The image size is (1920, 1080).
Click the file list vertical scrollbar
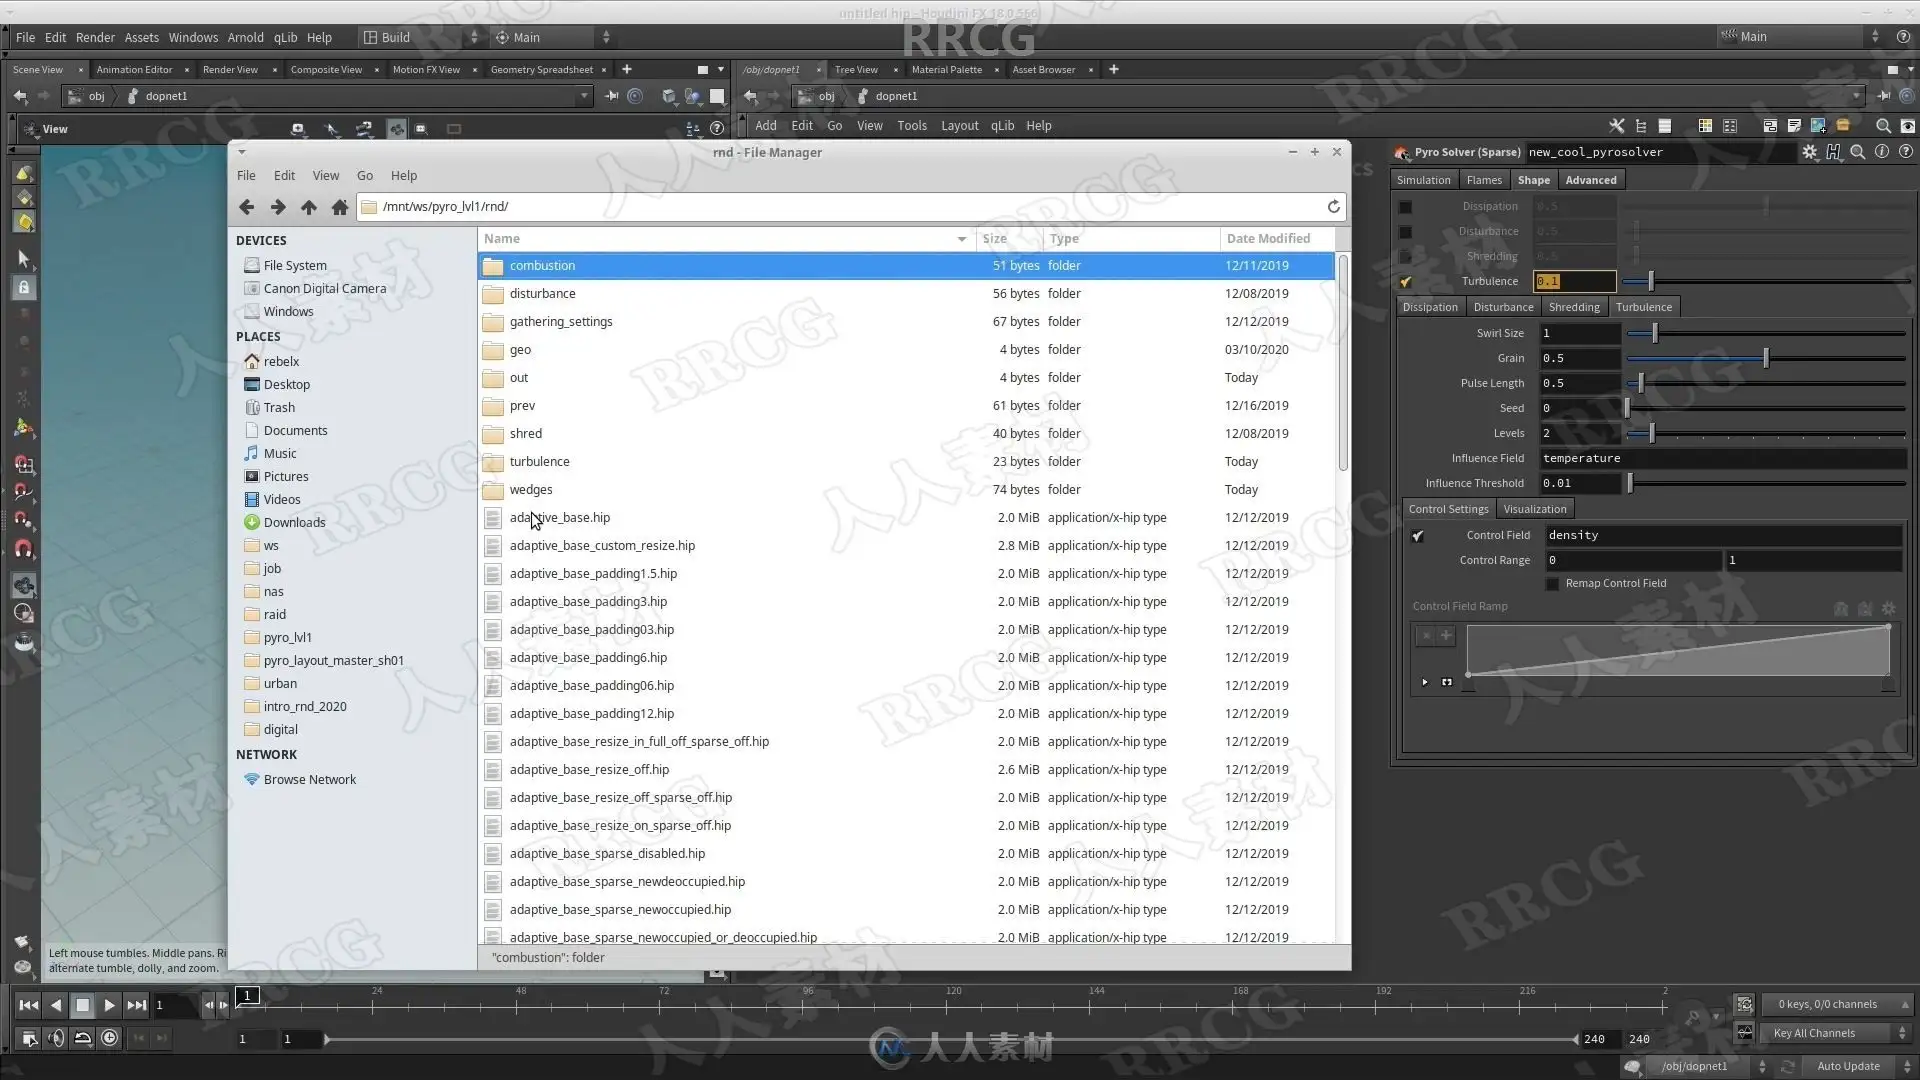[x=1342, y=362]
